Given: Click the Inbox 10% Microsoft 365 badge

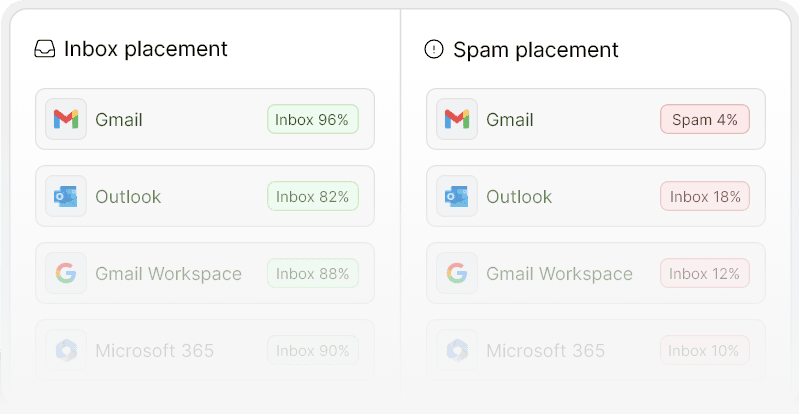Looking at the screenshot, I should click(x=705, y=350).
